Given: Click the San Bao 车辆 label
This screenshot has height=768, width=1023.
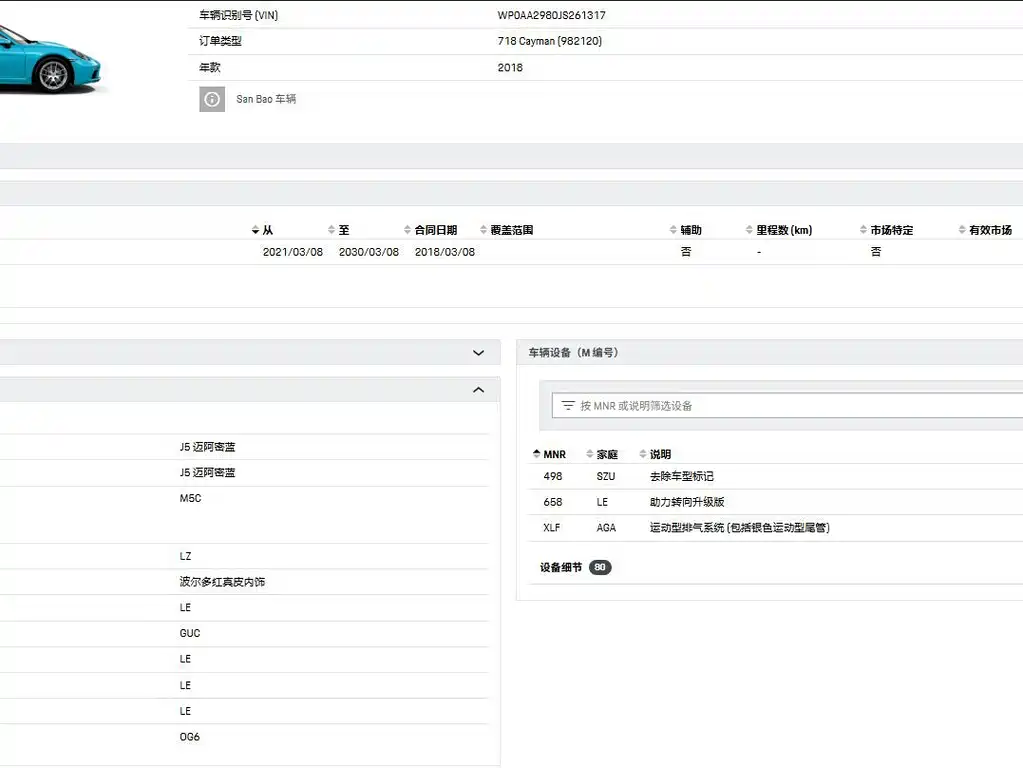Looking at the screenshot, I should pyautogui.click(x=266, y=99).
